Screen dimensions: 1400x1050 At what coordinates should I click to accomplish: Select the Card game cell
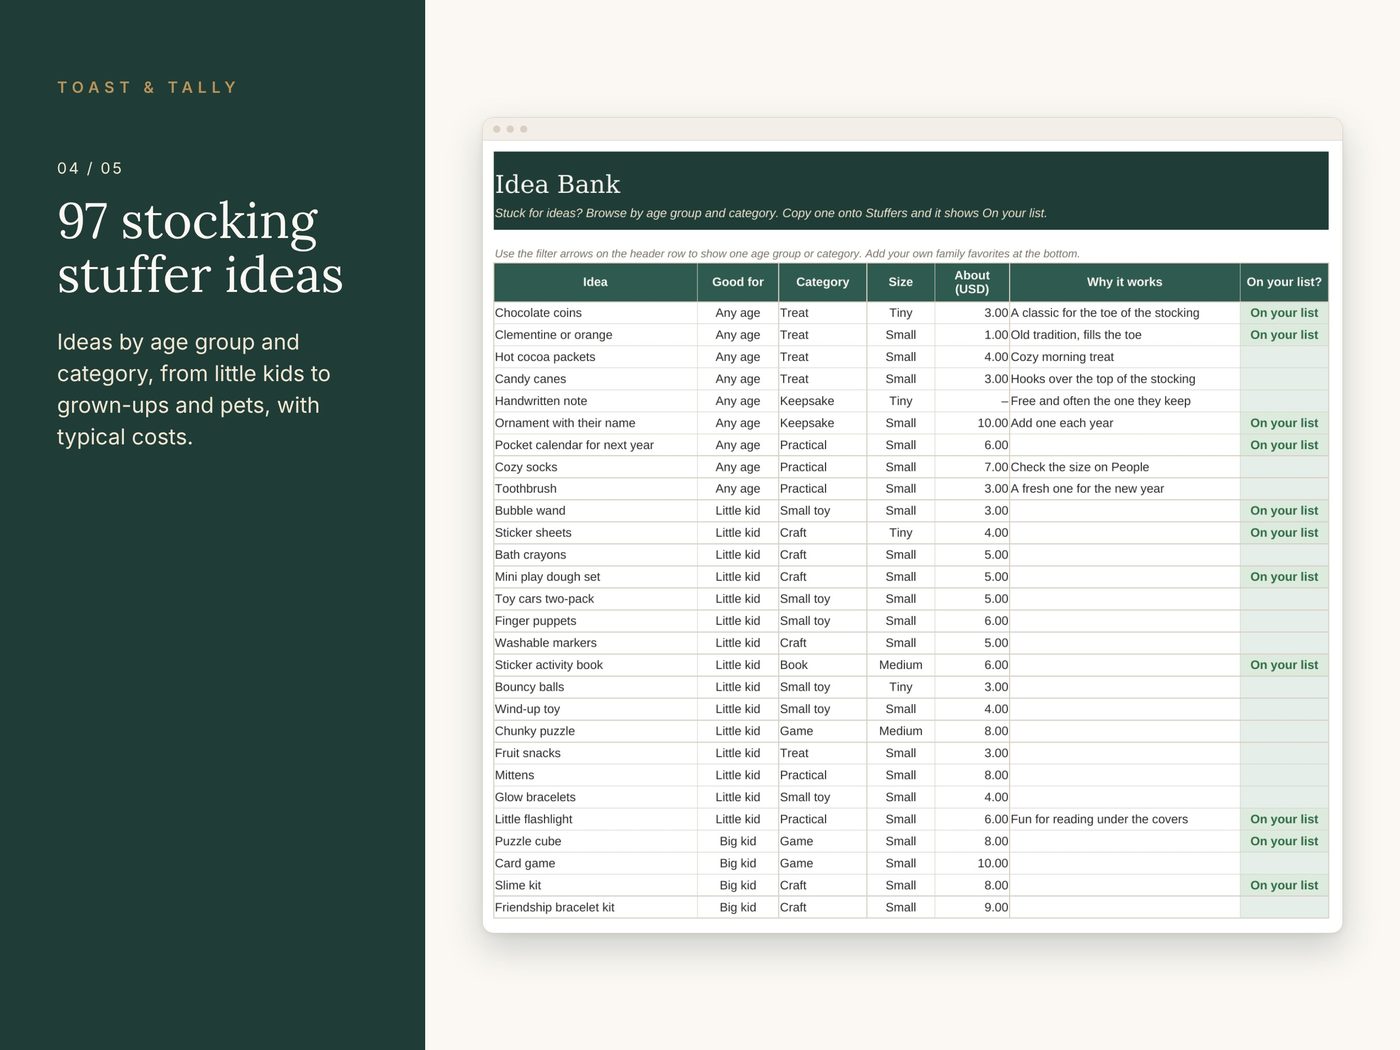[595, 863]
